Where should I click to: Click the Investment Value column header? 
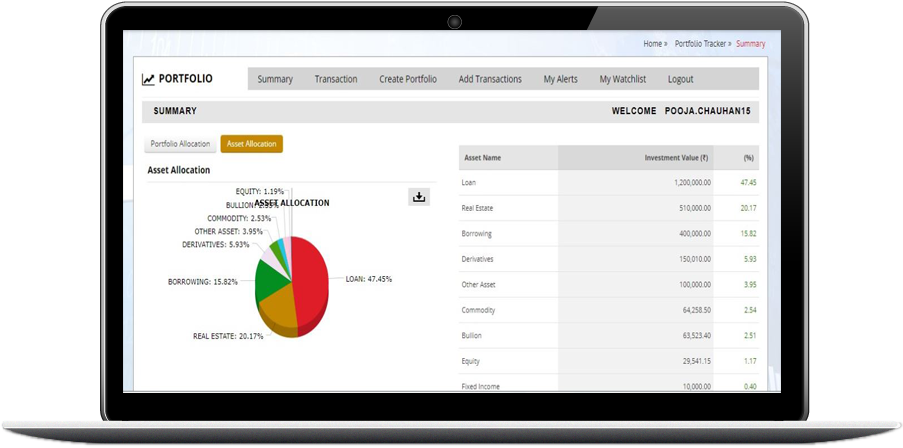(x=678, y=158)
